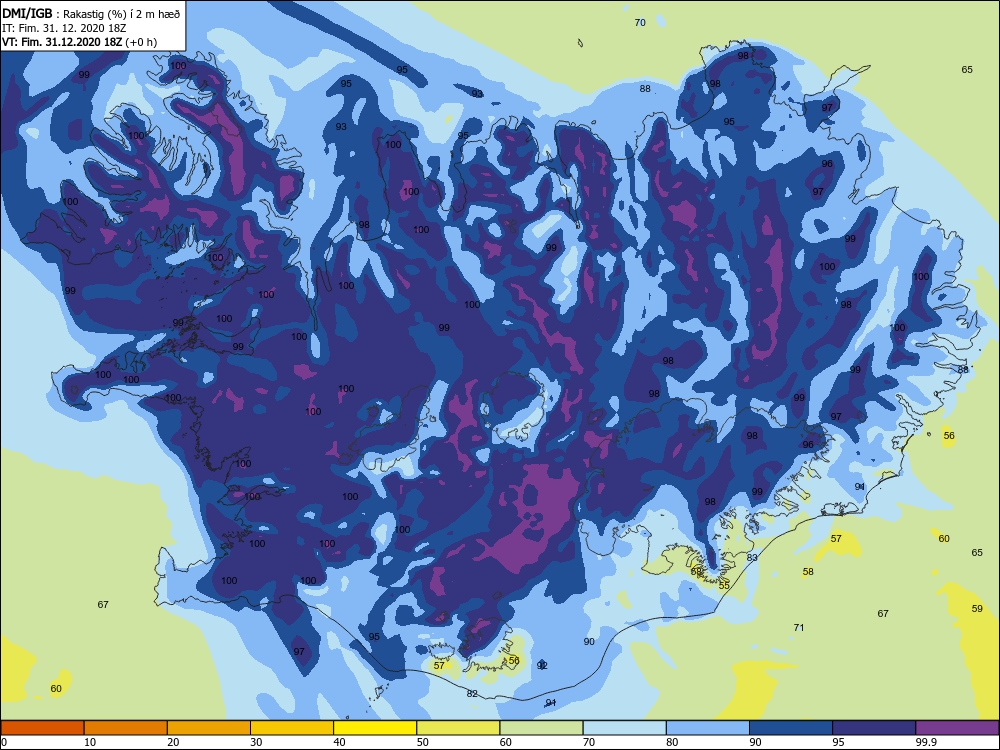The height and width of the screenshot is (750, 1000).
Task: Click the 'VT: Fim. 31.12.2020 18Z' line
Action: 62,42
